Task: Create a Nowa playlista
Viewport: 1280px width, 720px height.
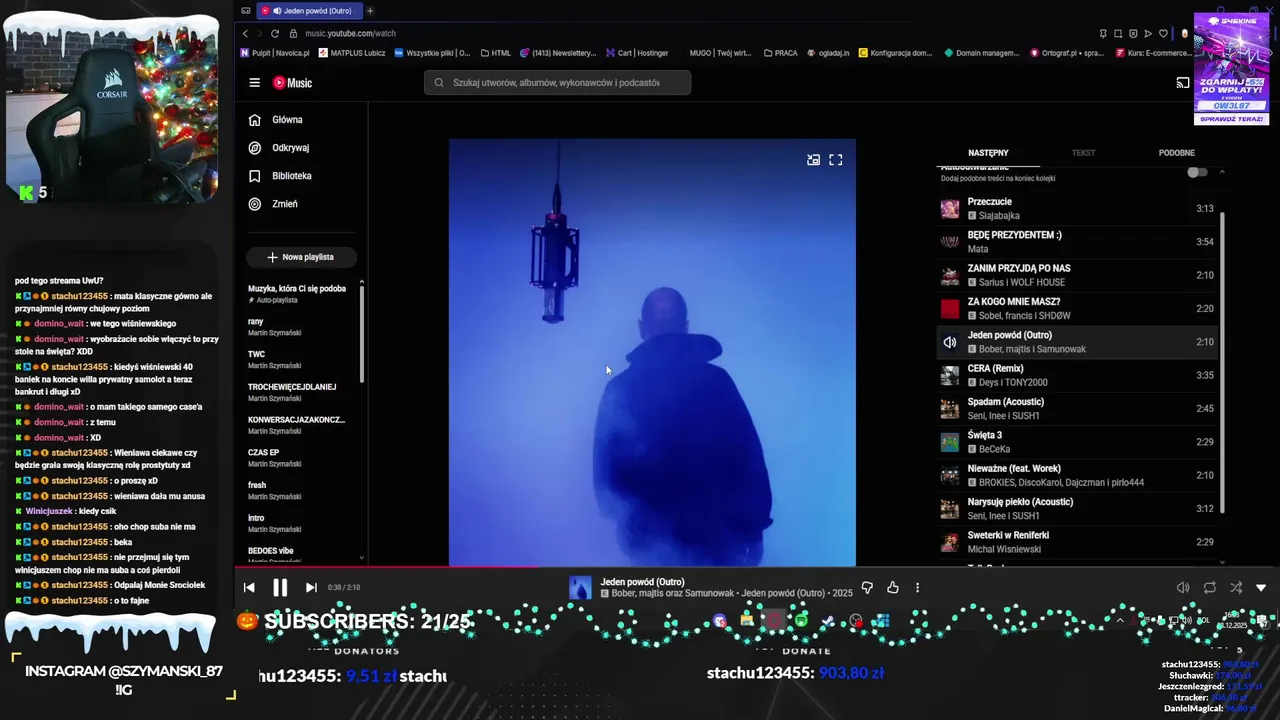Action: tap(301, 257)
